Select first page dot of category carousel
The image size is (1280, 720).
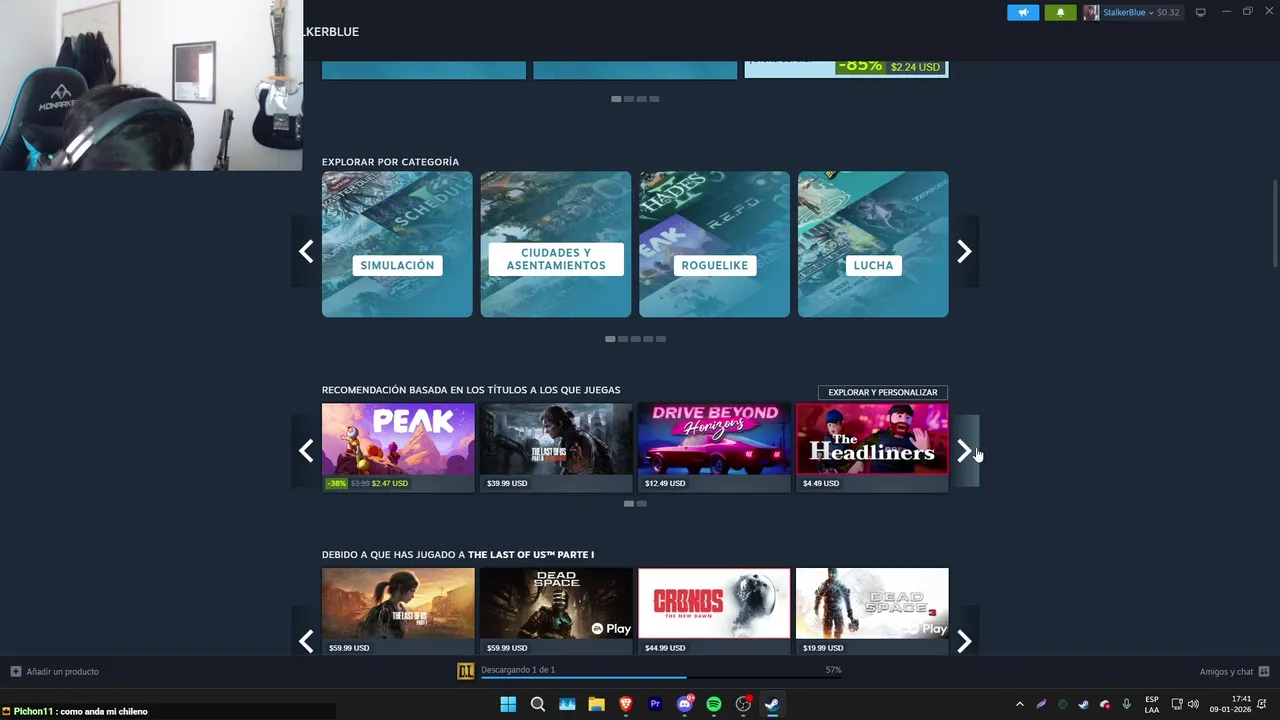pyautogui.click(x=610, y=339)
